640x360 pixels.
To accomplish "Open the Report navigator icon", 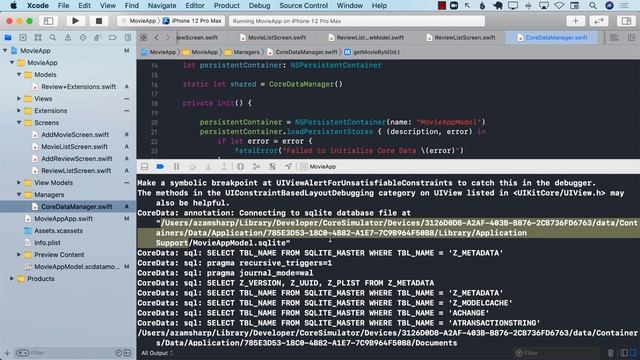I will [127, 38].
